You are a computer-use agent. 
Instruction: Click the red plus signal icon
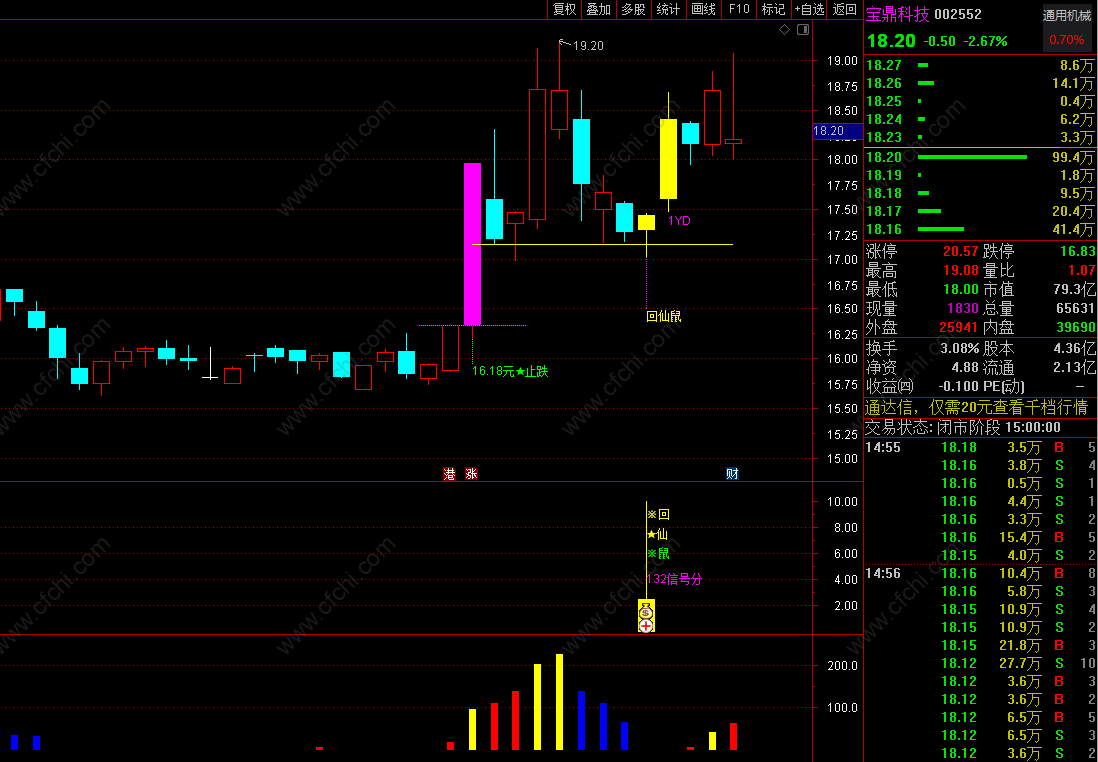(x=646, y=626)
